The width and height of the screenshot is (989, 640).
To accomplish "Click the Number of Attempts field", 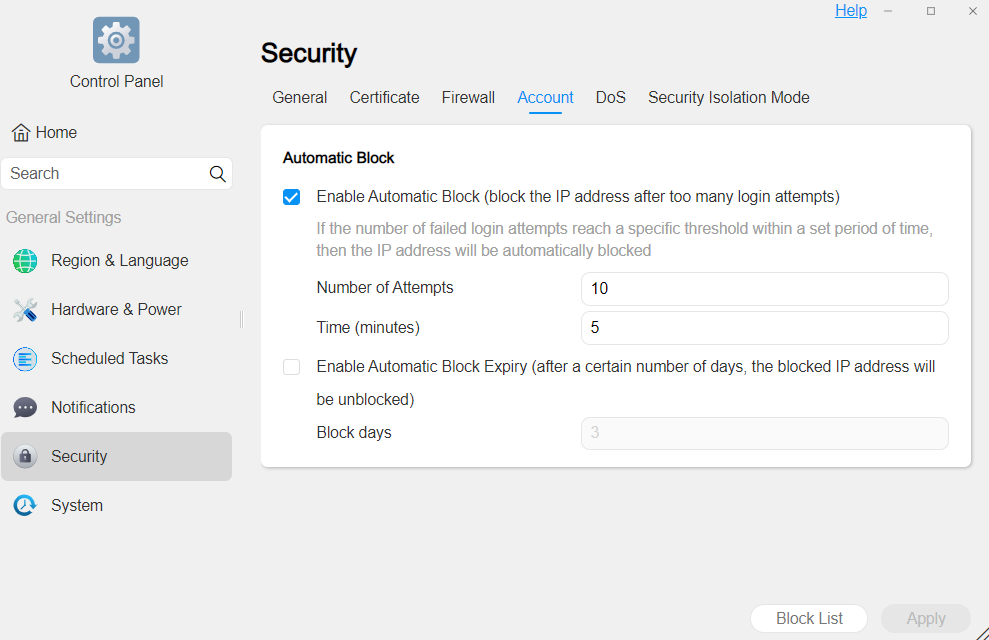I will point(764,289).
